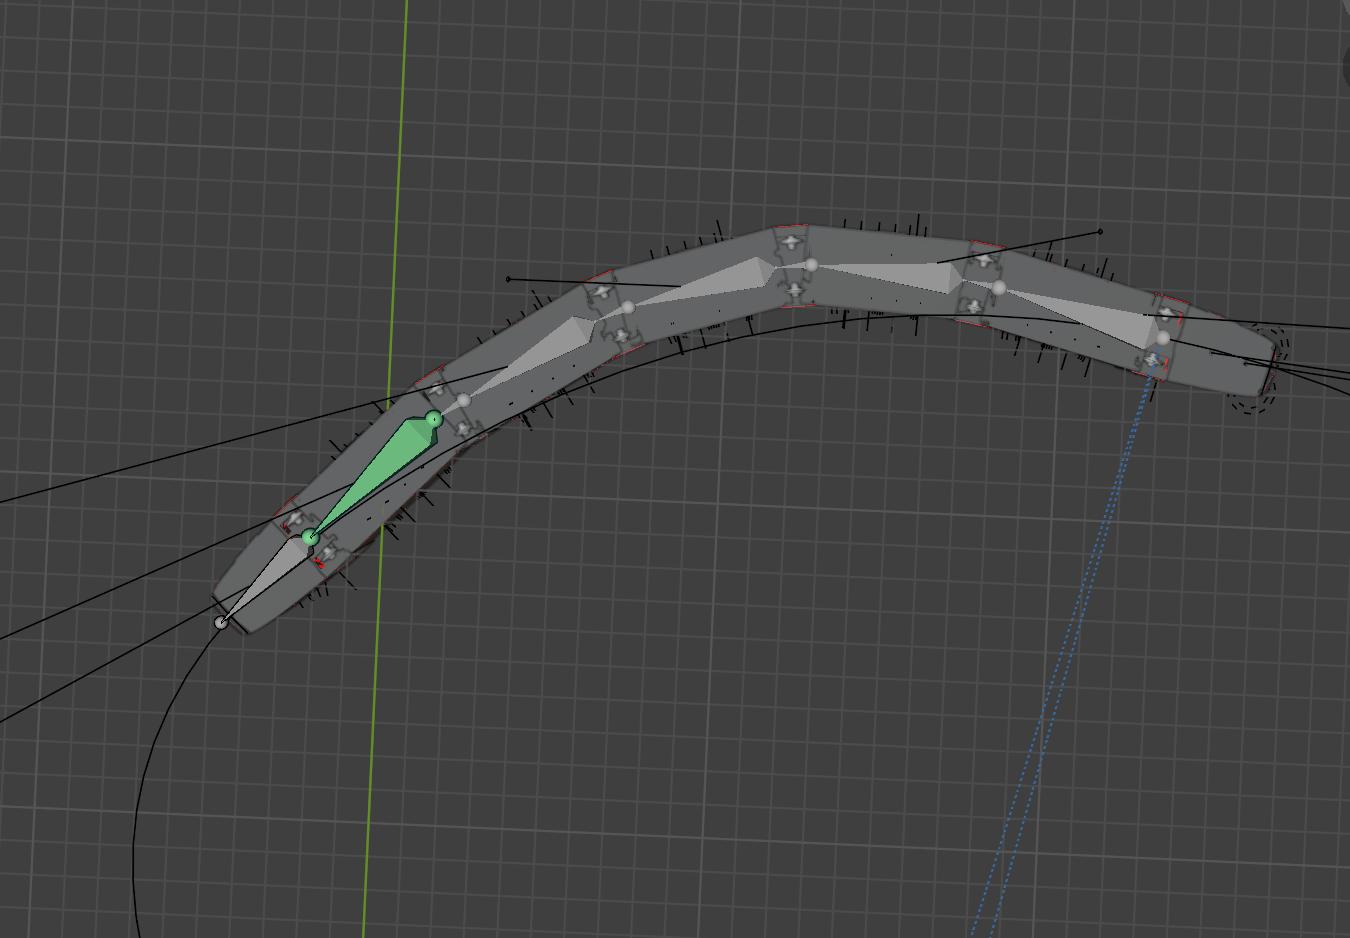The height and width of the screenshot is (938, 1350).
Task: Click the gray joint sphere touching green bone's top
Action: coord(463,400)
